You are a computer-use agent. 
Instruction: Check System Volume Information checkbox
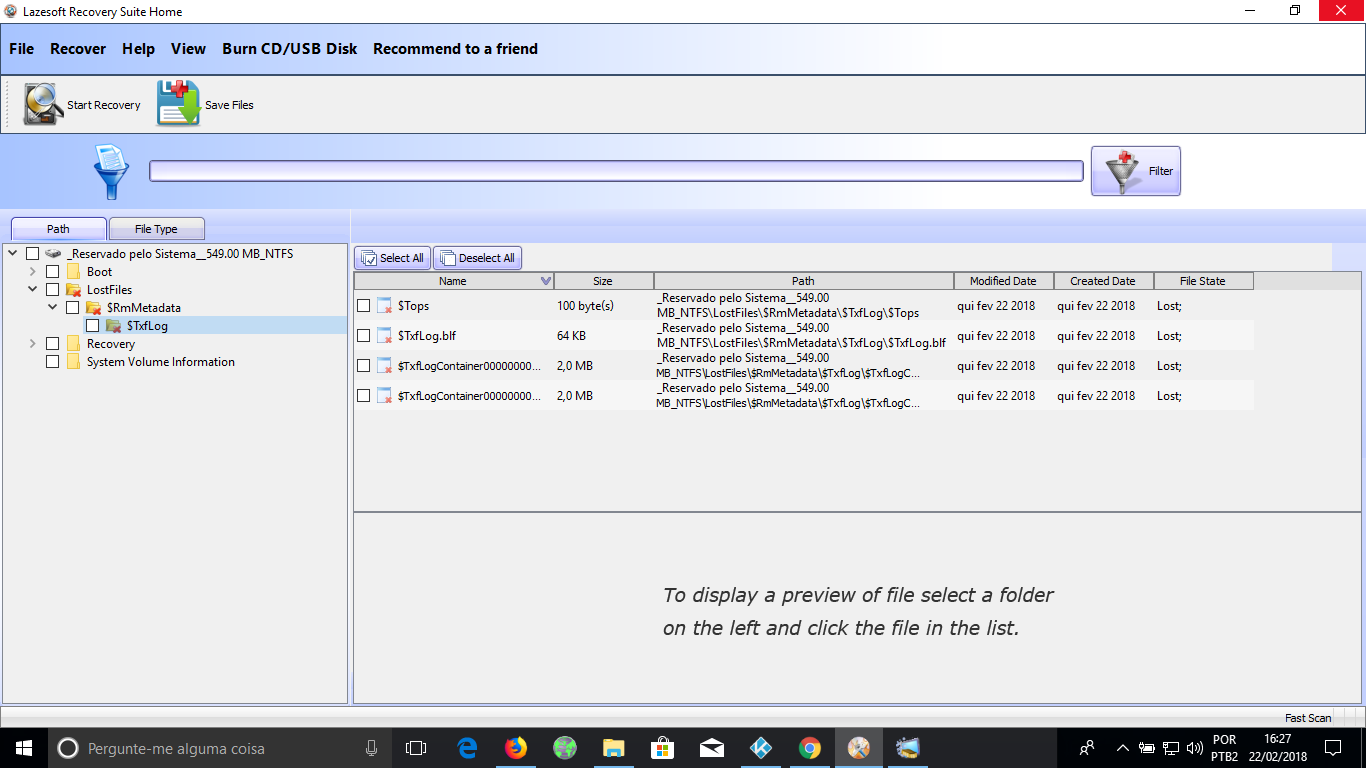click(53, 362)
